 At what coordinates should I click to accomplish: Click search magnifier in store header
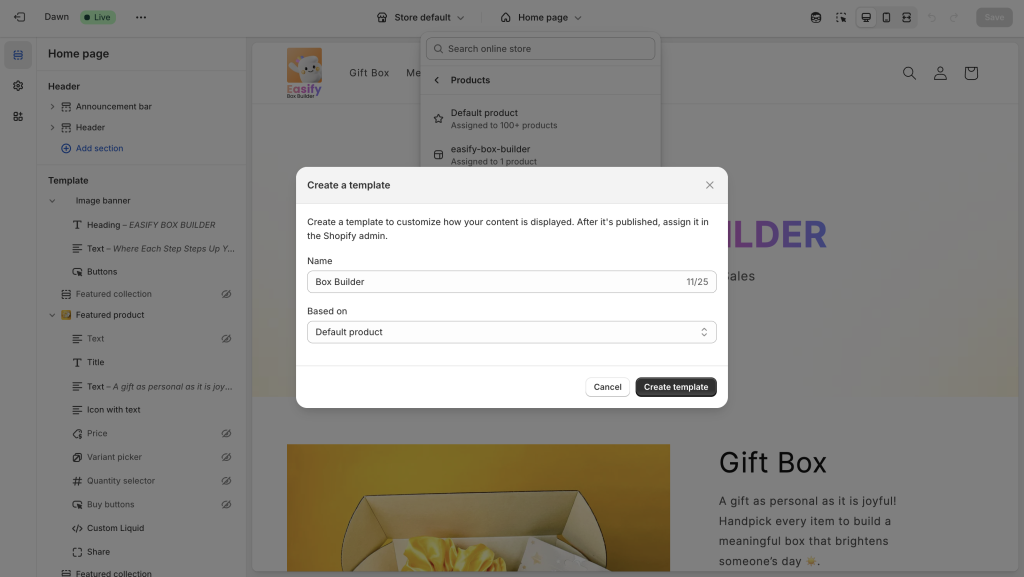[909, 73]
